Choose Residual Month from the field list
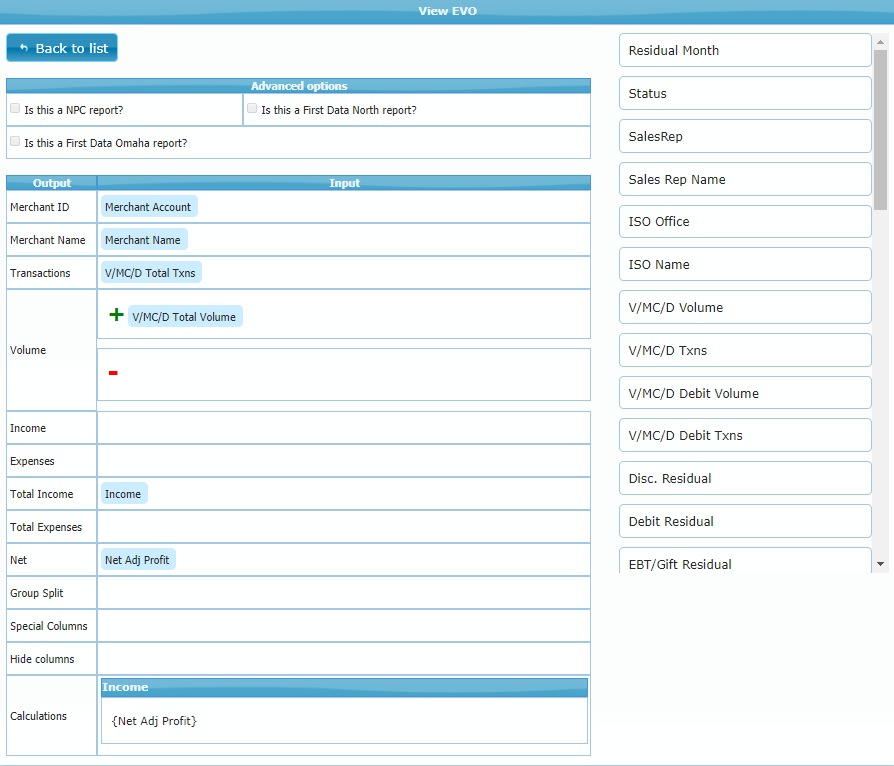The height and width of the screenshot is (766, 894). point(745,50)
